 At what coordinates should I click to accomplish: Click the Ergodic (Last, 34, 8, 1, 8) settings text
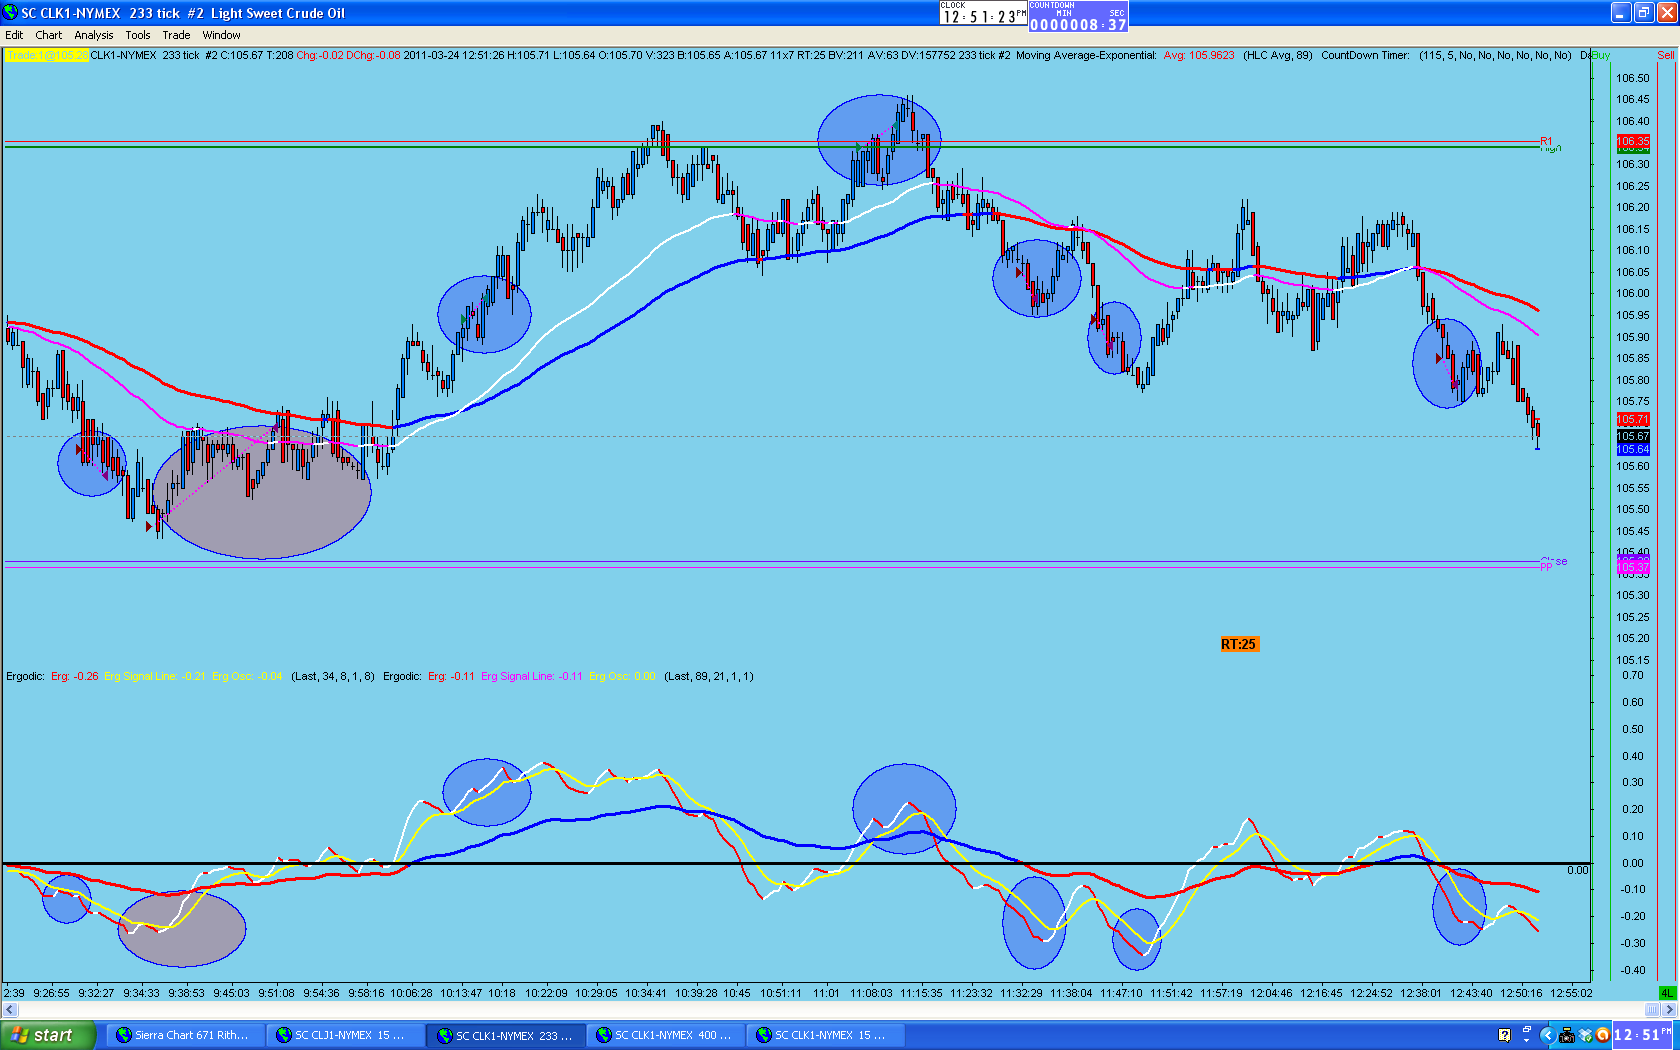333,677
